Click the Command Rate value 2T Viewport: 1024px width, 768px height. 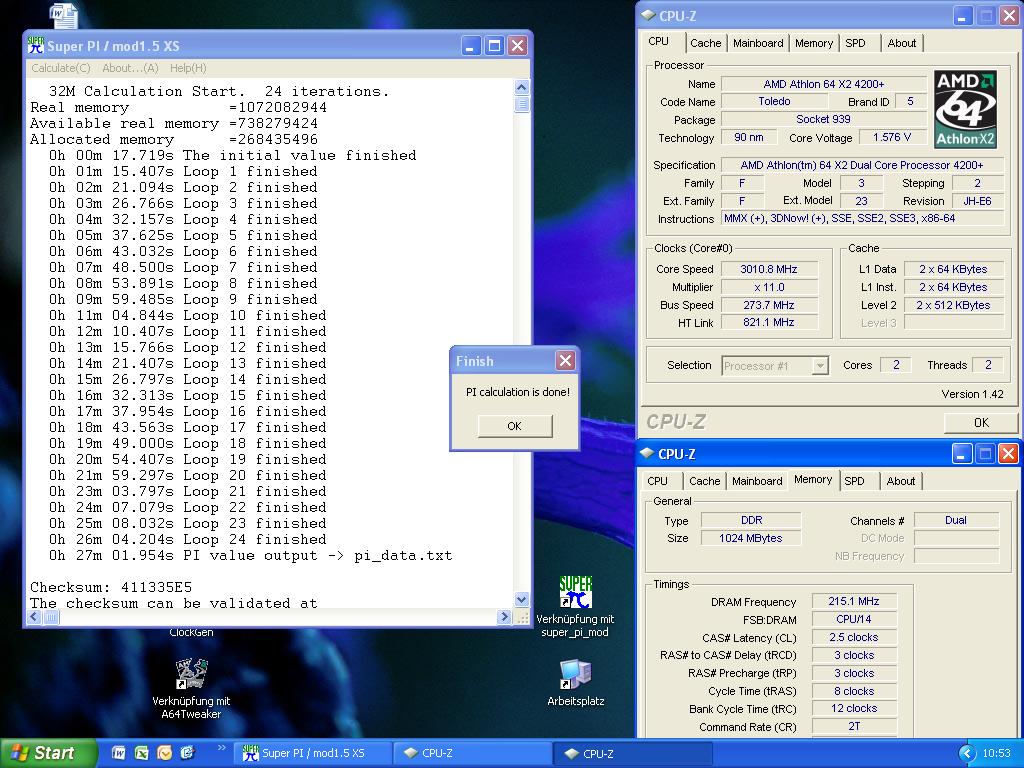pos(854,726)
